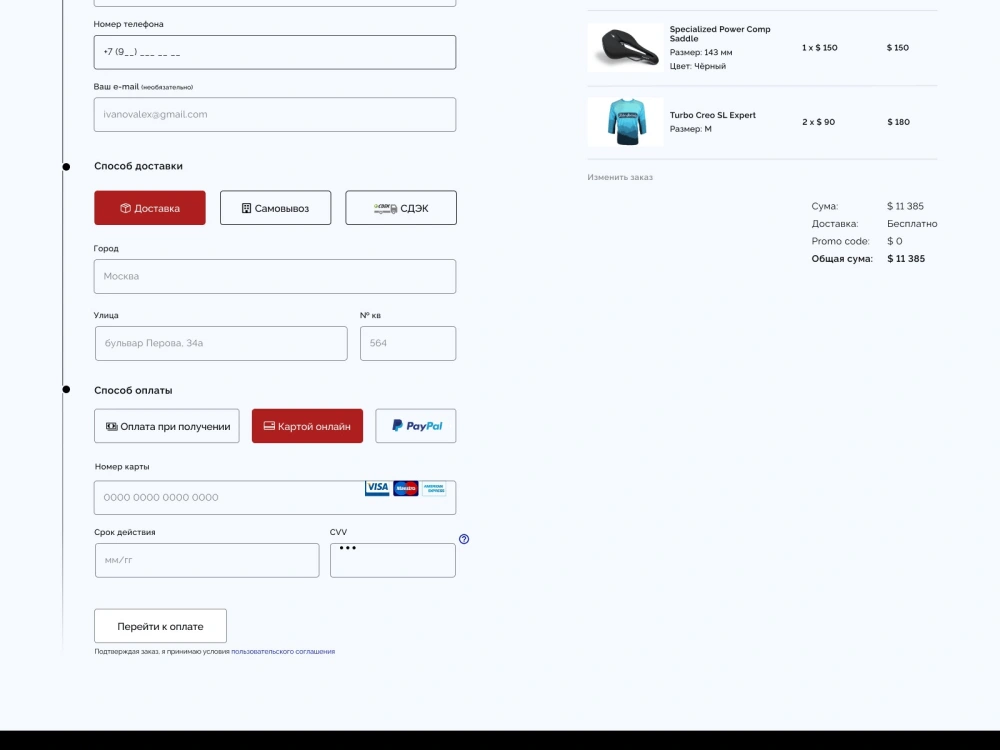The width and height of the screenshot is (1000, 750).
Task: Select Картой онлайн payment method
Action: 307,426
